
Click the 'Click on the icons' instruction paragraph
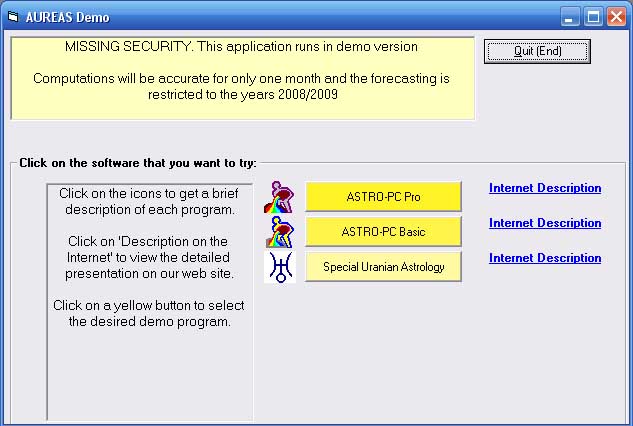coord(147,201)
